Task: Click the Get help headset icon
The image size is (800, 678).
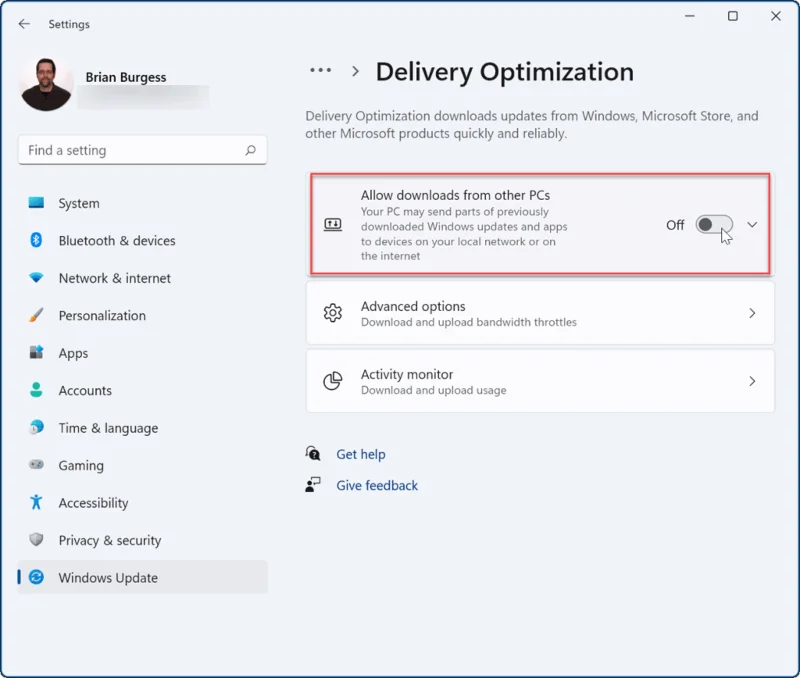Action: point(313,453)
